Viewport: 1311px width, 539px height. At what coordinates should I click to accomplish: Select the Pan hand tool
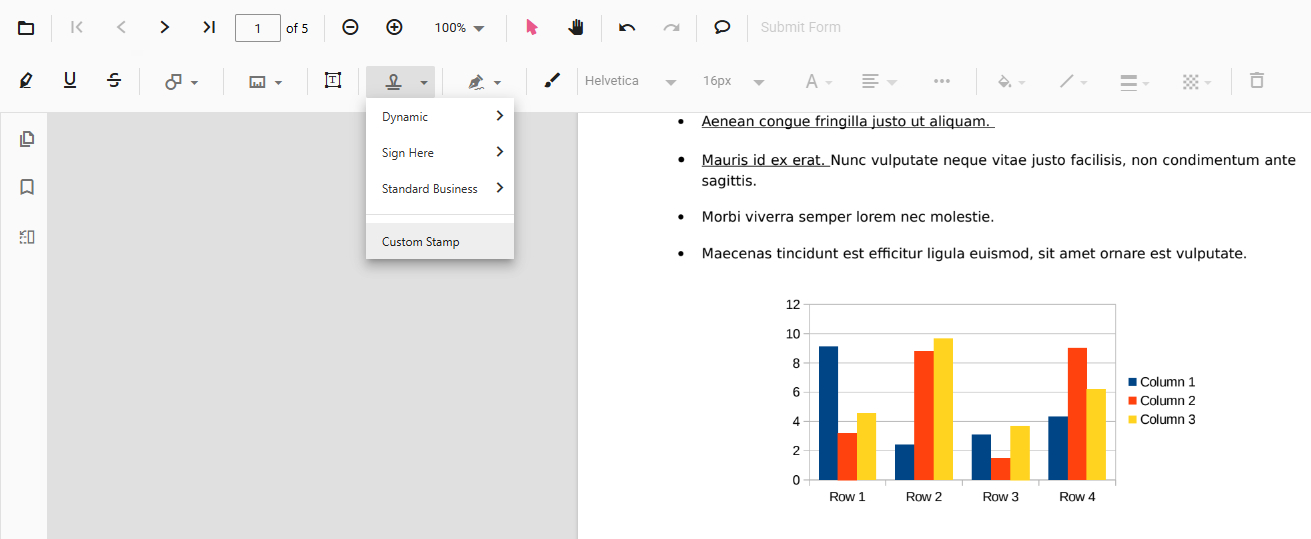point(576,28)
